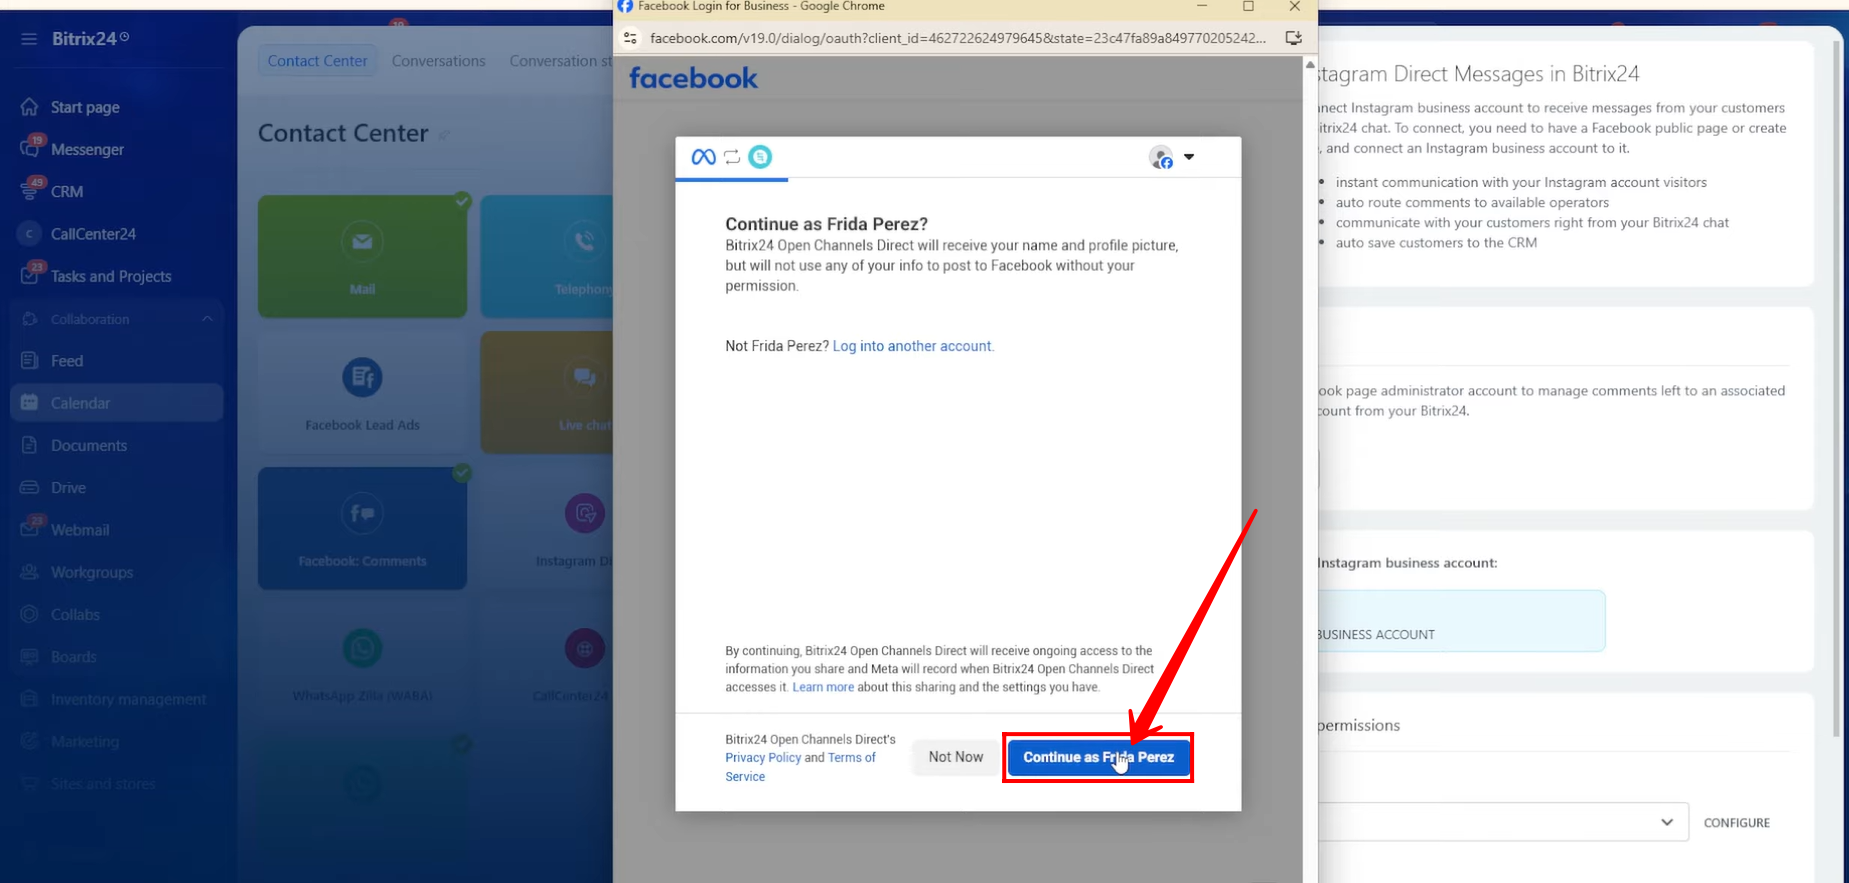Collapse the Collaboration sidebar section

coord(207,319)
